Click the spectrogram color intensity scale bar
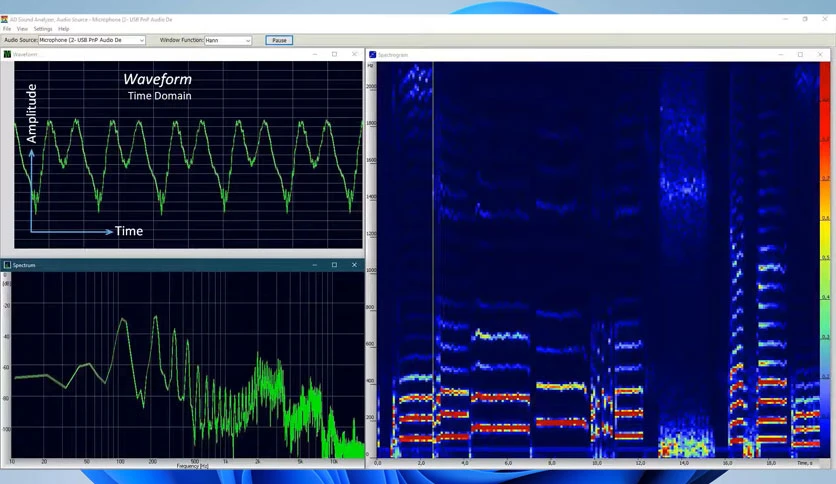Screen dimensions: 836x484 click(x=824, y=259)
